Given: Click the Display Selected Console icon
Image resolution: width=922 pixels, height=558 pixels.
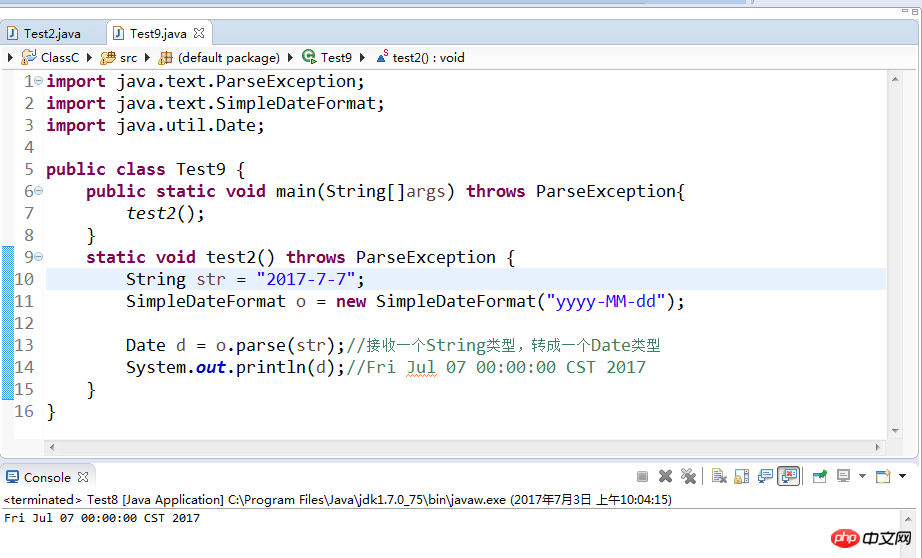Looking at the screenshot, I should pyautogui.click(x=843, y=476).
